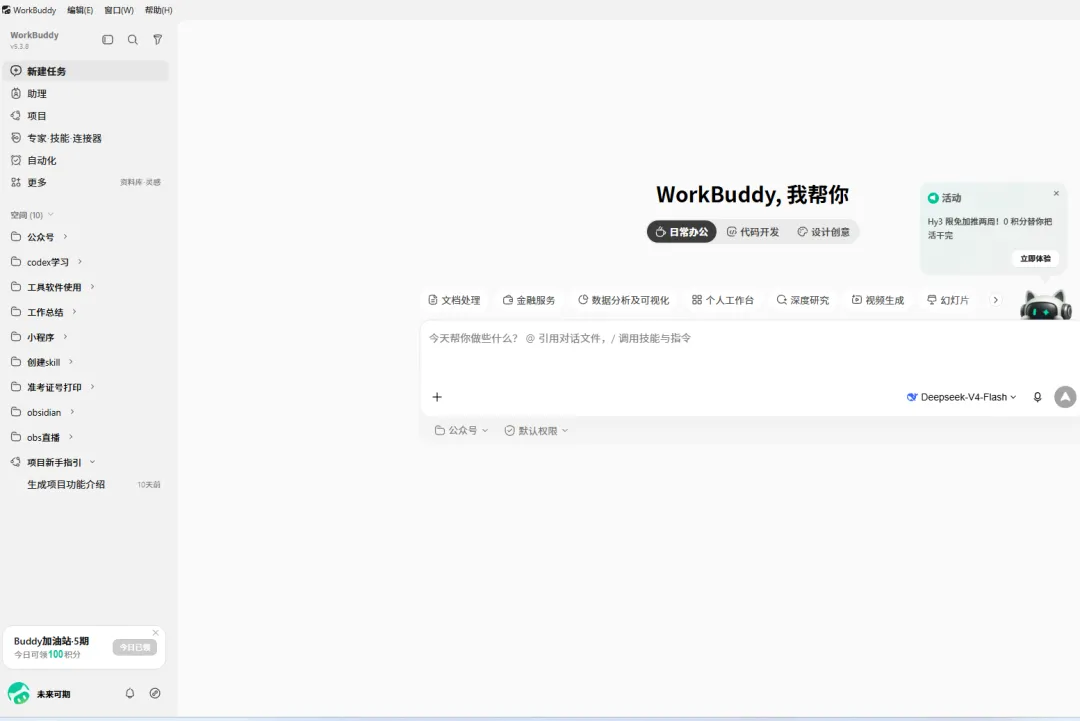Select the 设计创意 mode tab
Viewport: 1080px width, 721px height.
coord(824,232)
